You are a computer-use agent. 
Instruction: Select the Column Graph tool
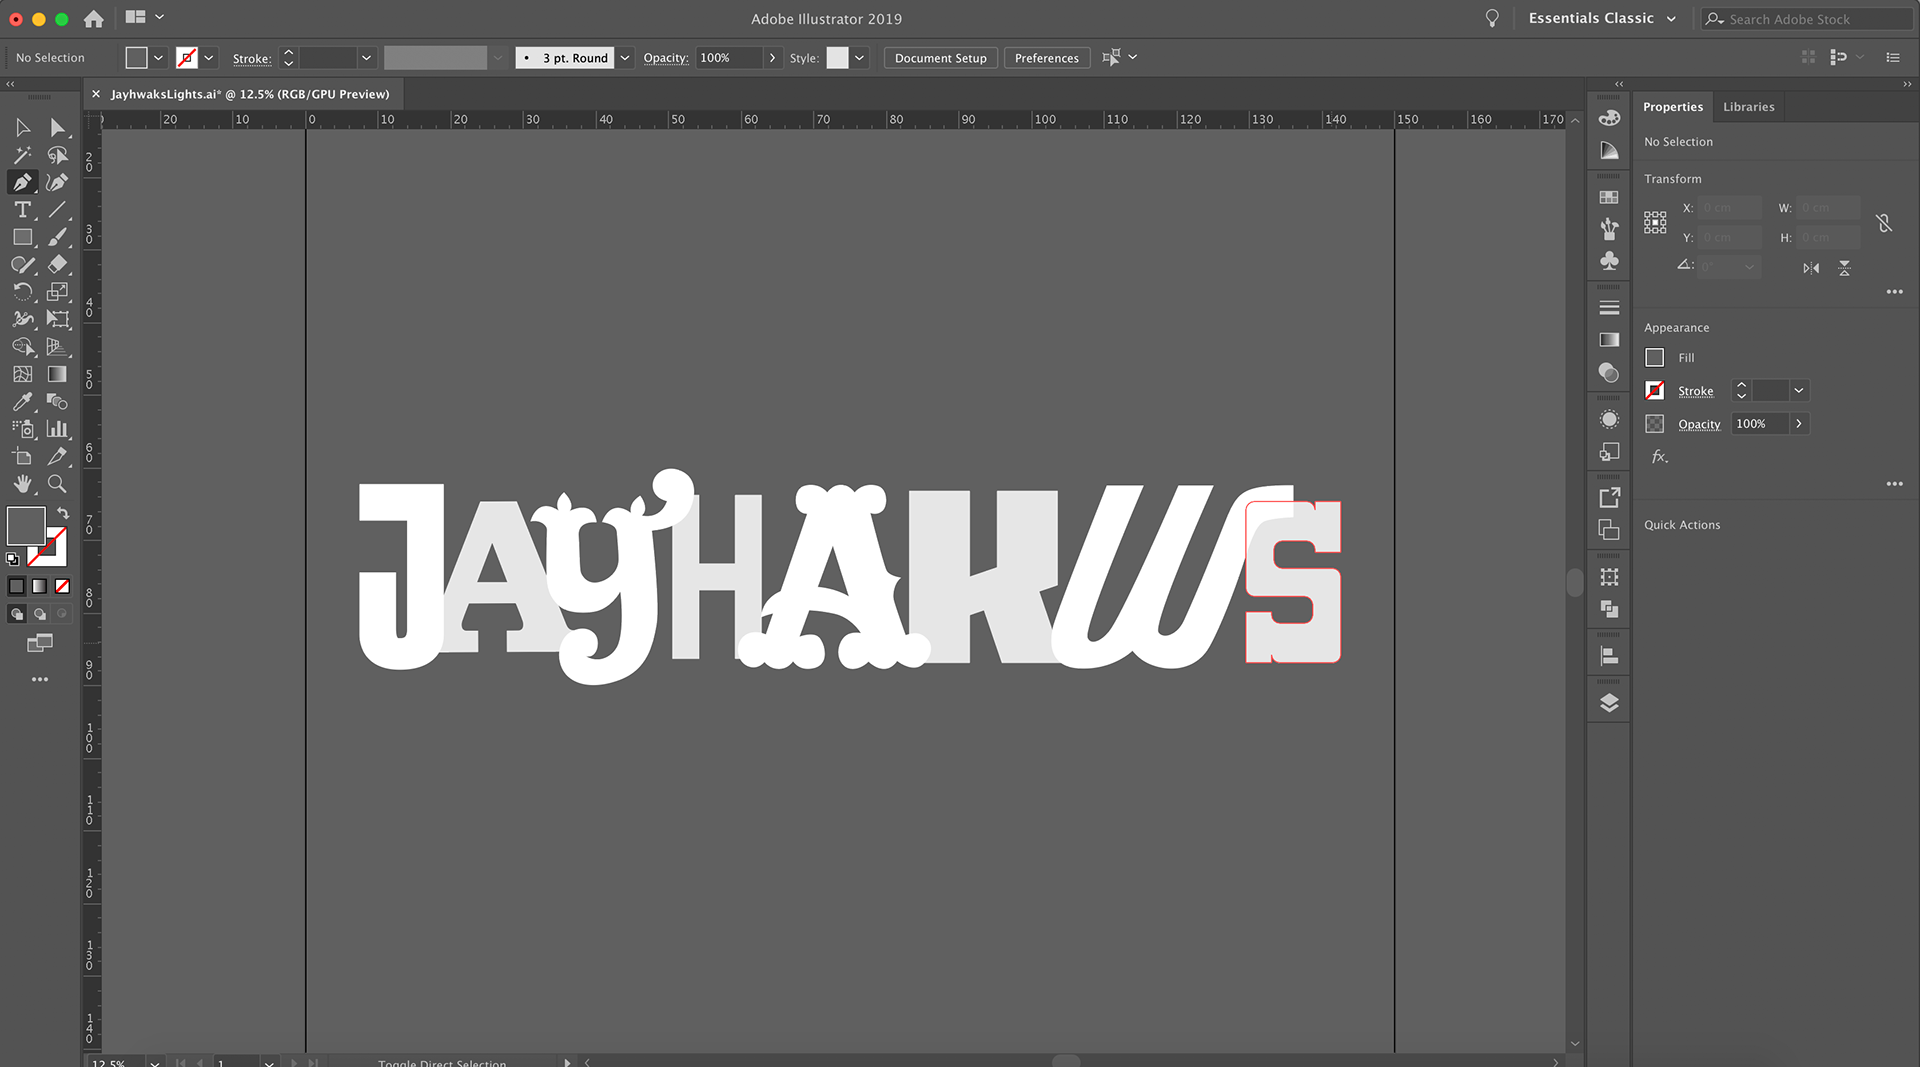pyautogui.click(x=57, y=428)
